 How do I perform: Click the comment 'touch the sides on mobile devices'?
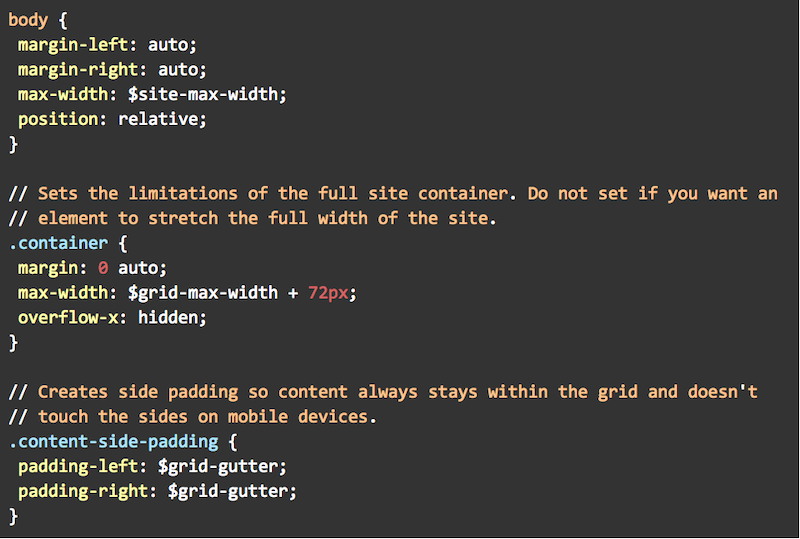193,417
